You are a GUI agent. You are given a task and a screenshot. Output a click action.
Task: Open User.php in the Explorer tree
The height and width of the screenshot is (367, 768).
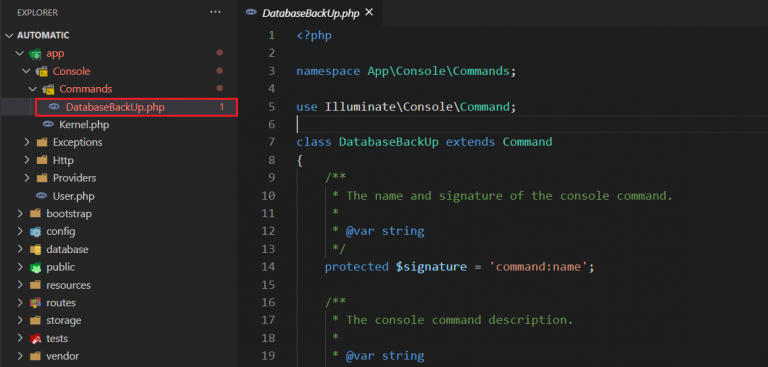pyautogui.click(x=73, y=196)
